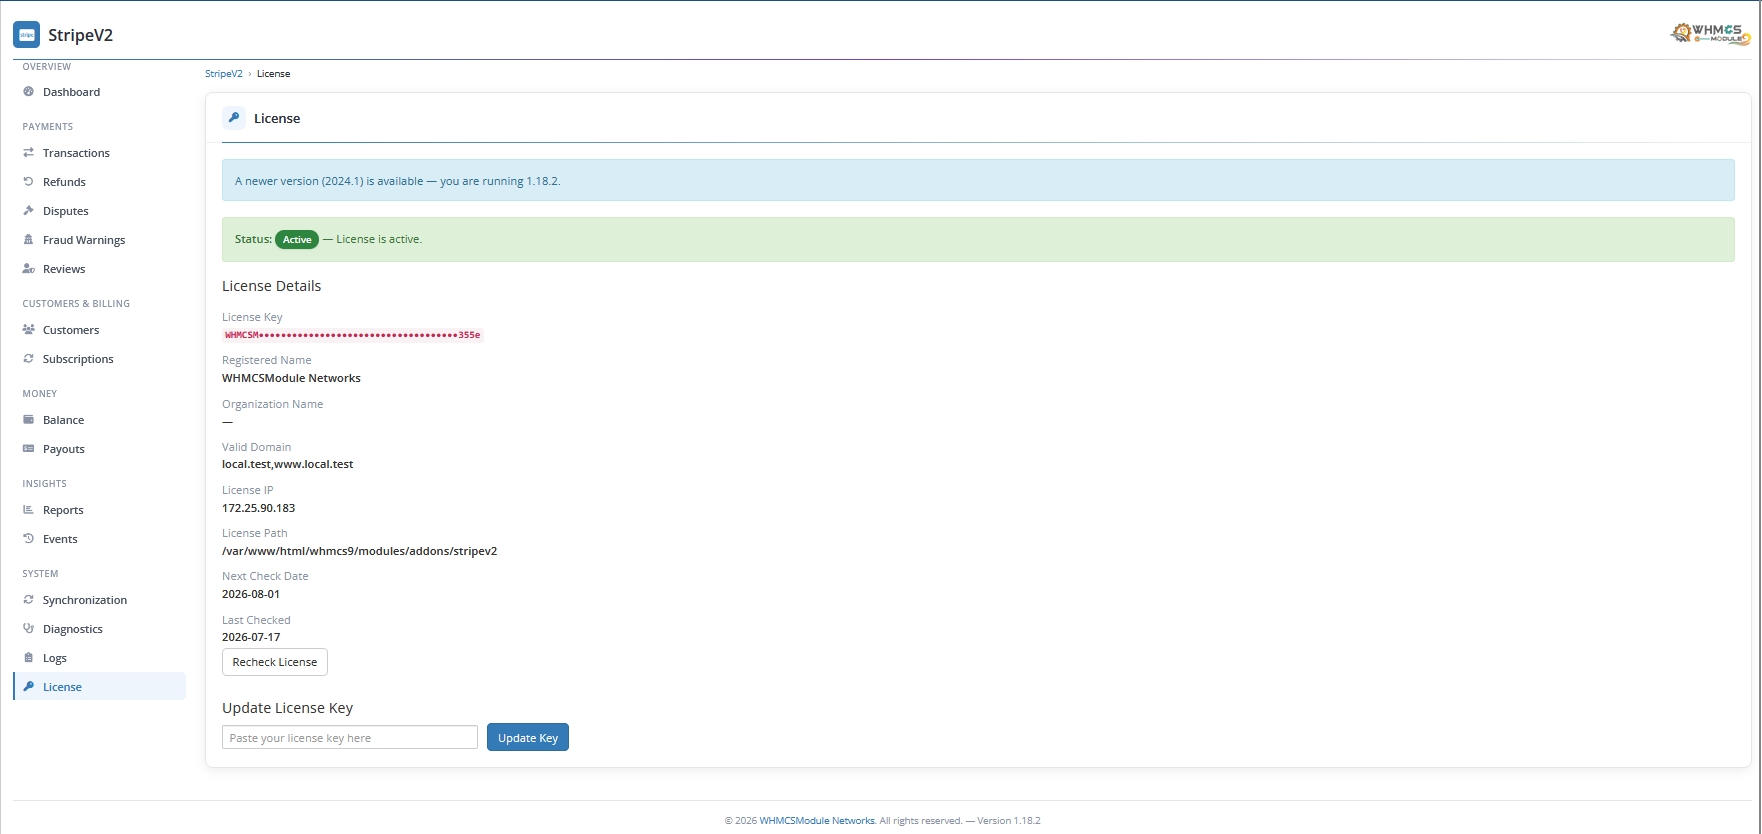Click the Update License Key heading

tap(287, 708)
